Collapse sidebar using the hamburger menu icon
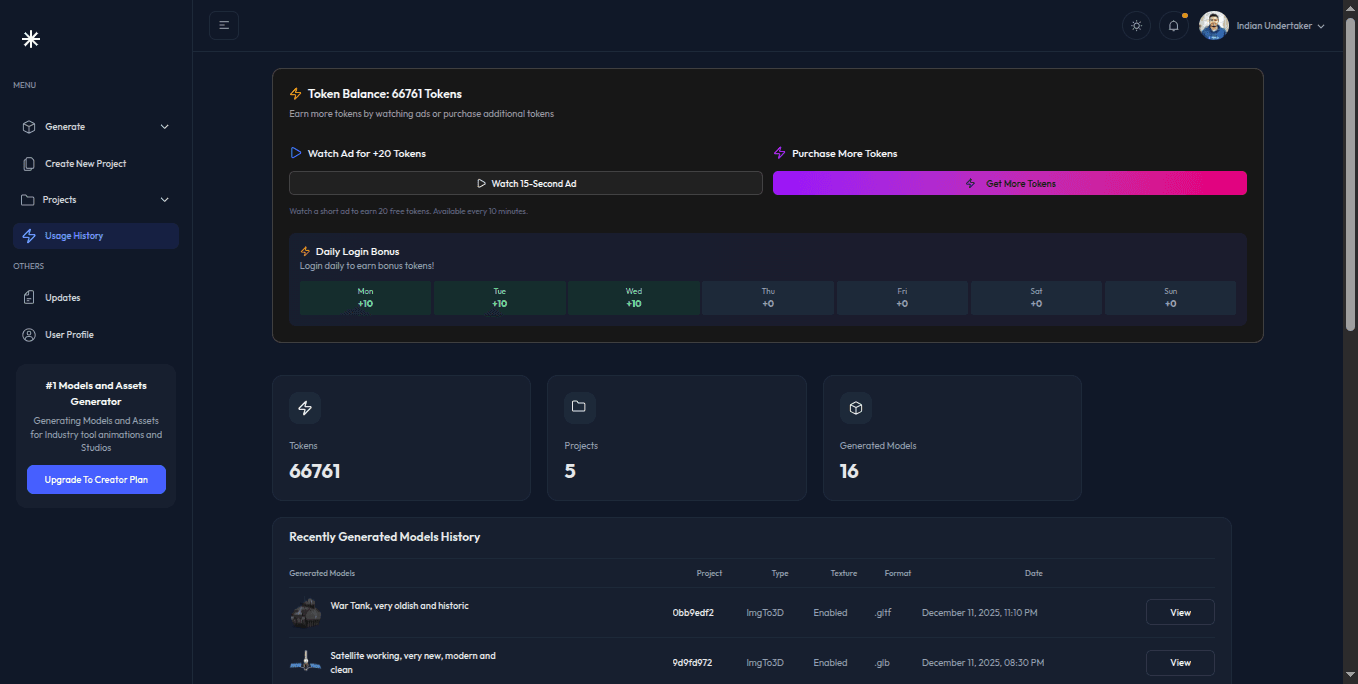The image size is (1358, 684). point(224,25)
